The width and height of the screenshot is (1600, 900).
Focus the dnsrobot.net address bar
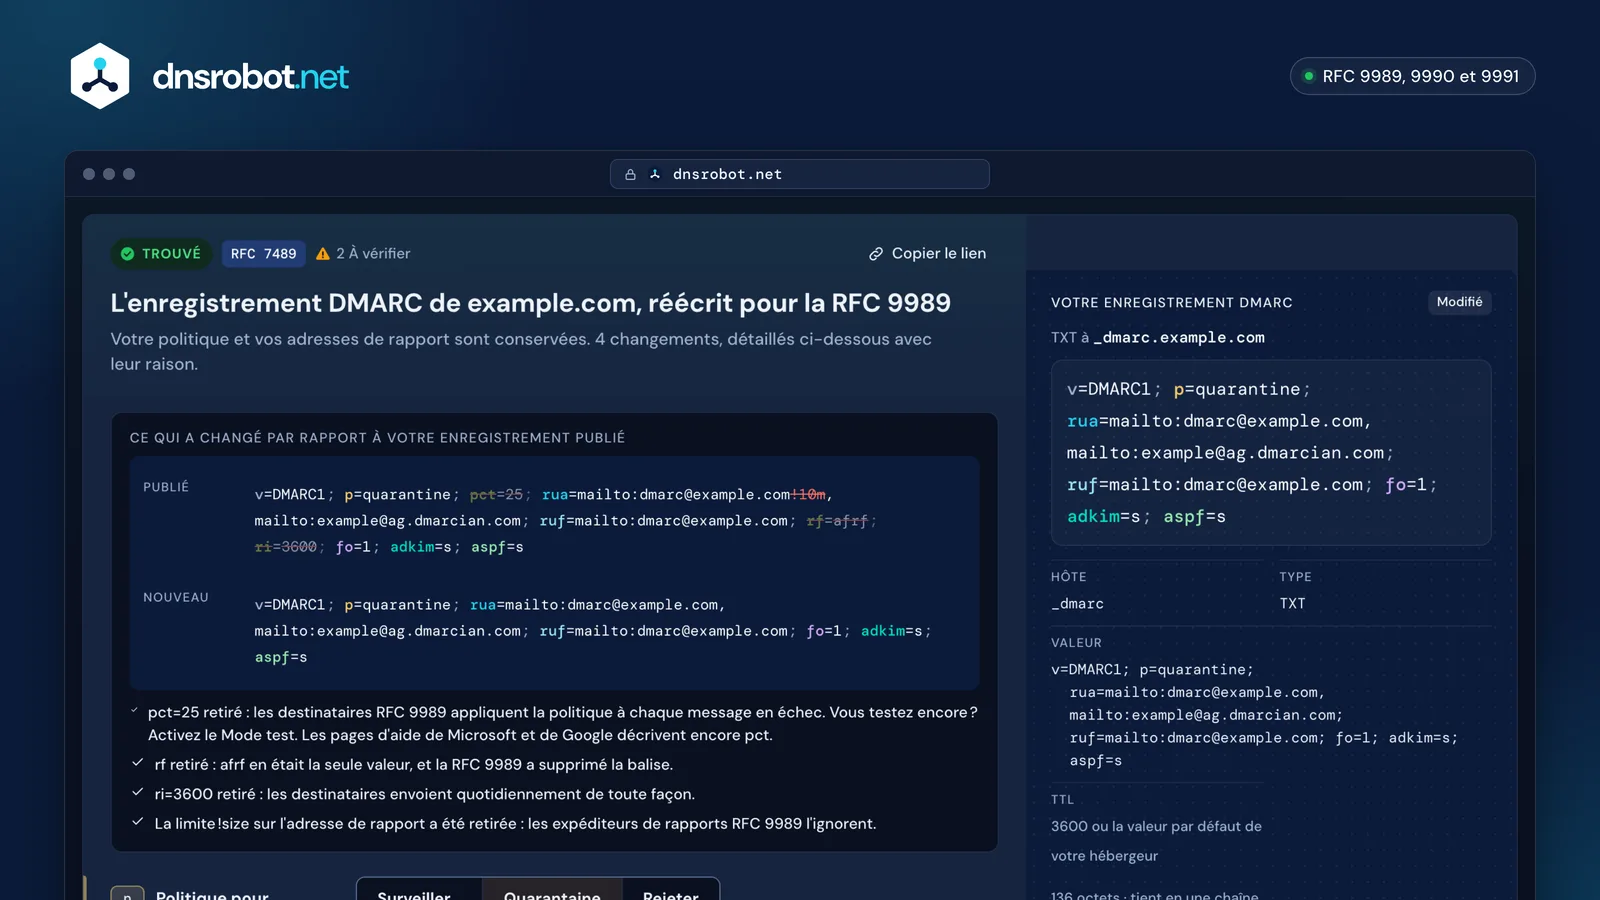(800, 174)
